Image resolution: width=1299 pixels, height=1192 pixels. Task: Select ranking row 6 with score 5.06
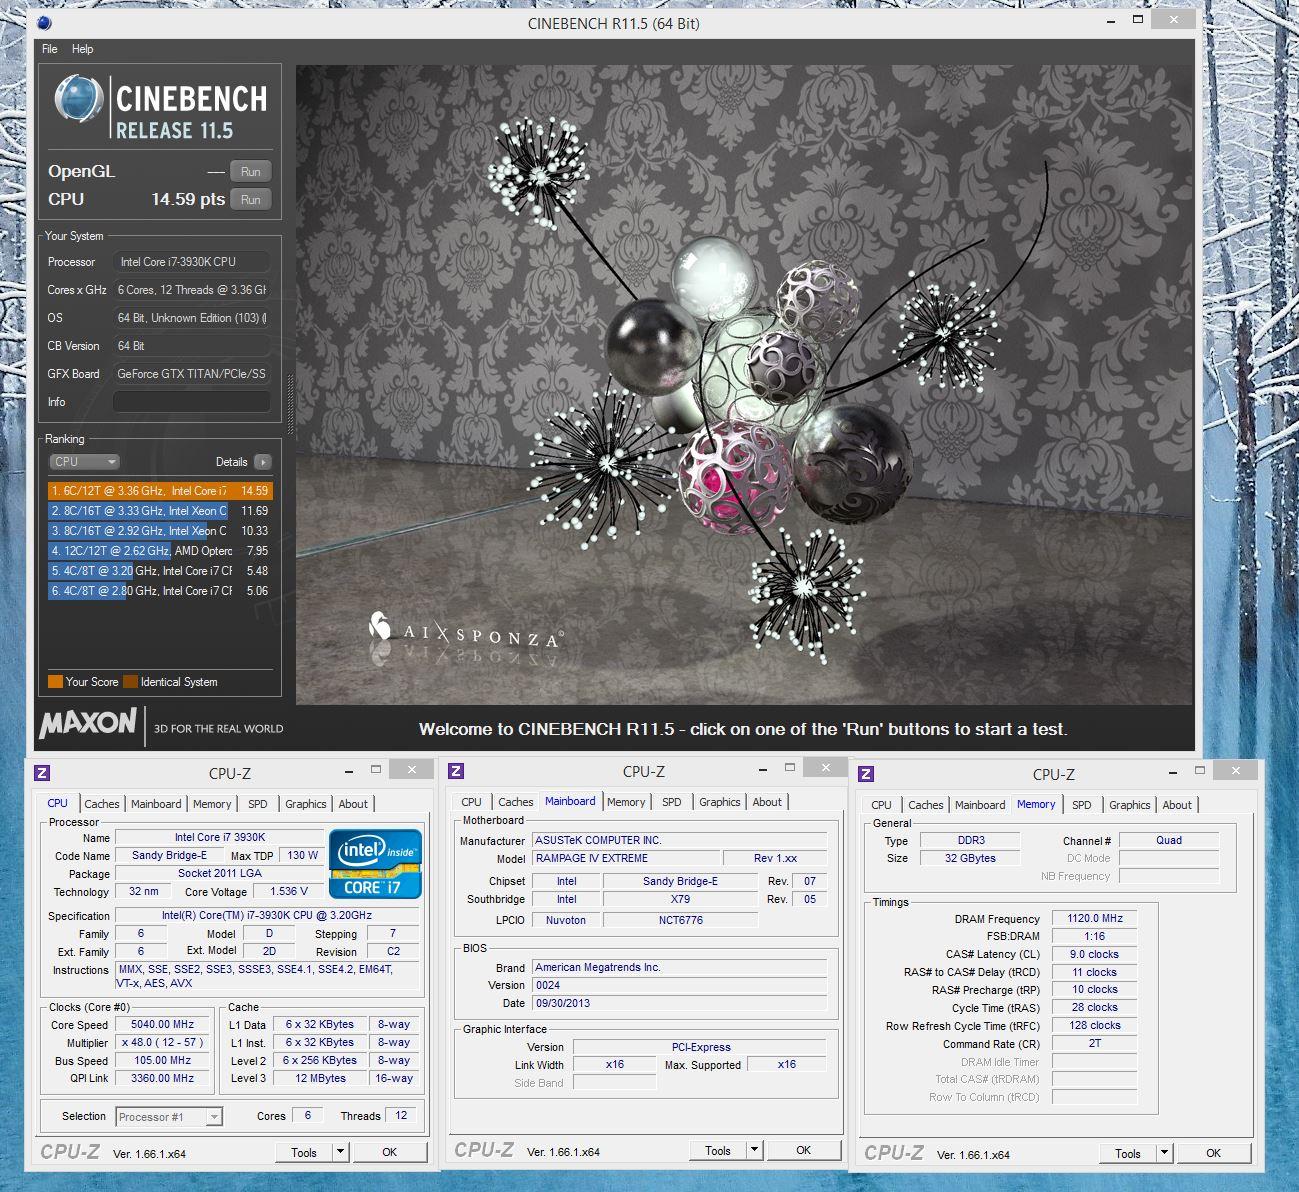(160, 591)
